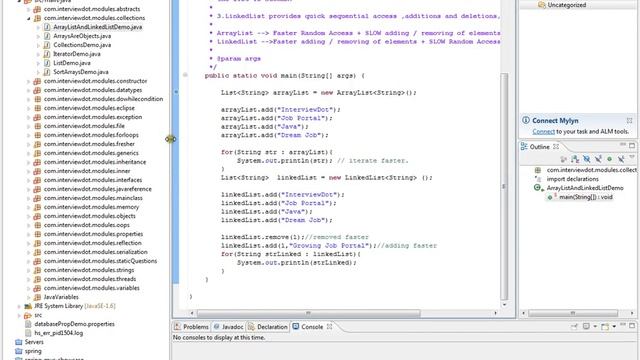Open CollectionsDemo.java file
640x360 pixels.
[x=82, y=45]
